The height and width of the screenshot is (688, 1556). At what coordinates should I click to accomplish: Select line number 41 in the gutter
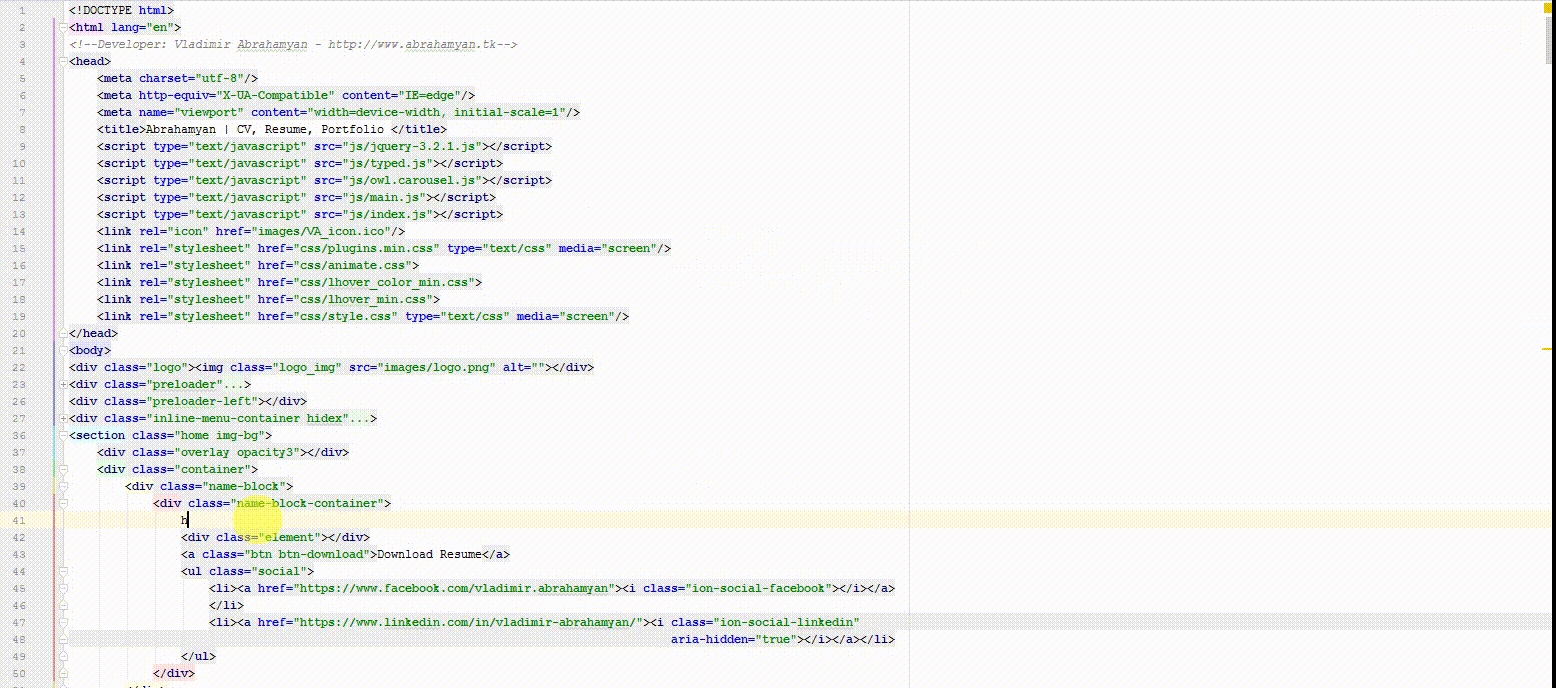(x=19, y=520)
